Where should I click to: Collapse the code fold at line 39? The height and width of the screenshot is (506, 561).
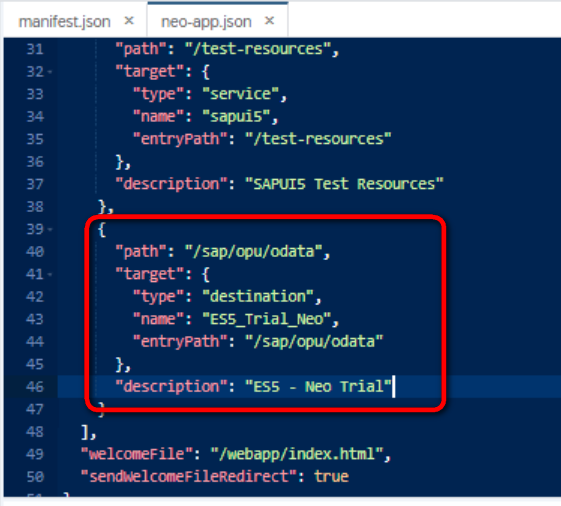pyautogui.click(x=50, y=229)
